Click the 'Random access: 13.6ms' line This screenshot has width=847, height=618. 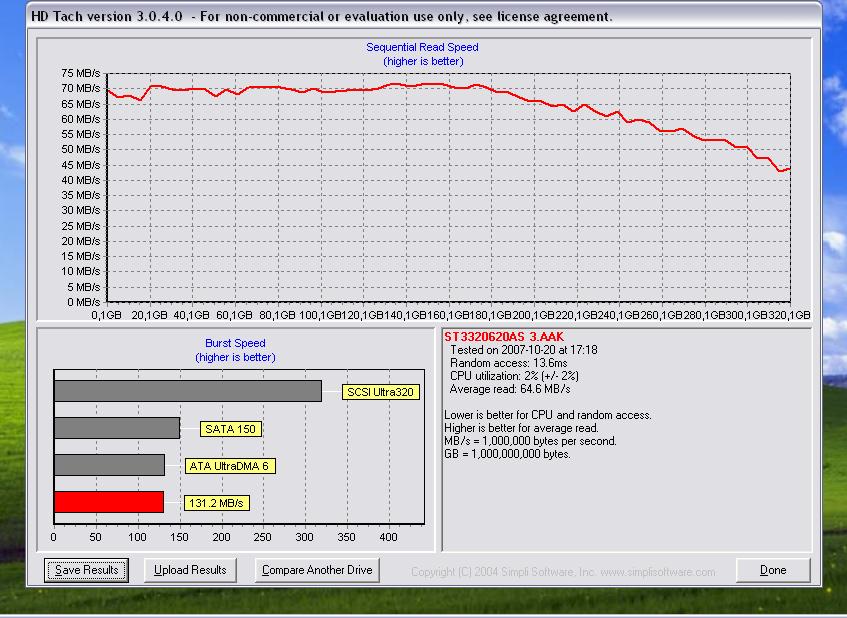[x=508, y=363]
